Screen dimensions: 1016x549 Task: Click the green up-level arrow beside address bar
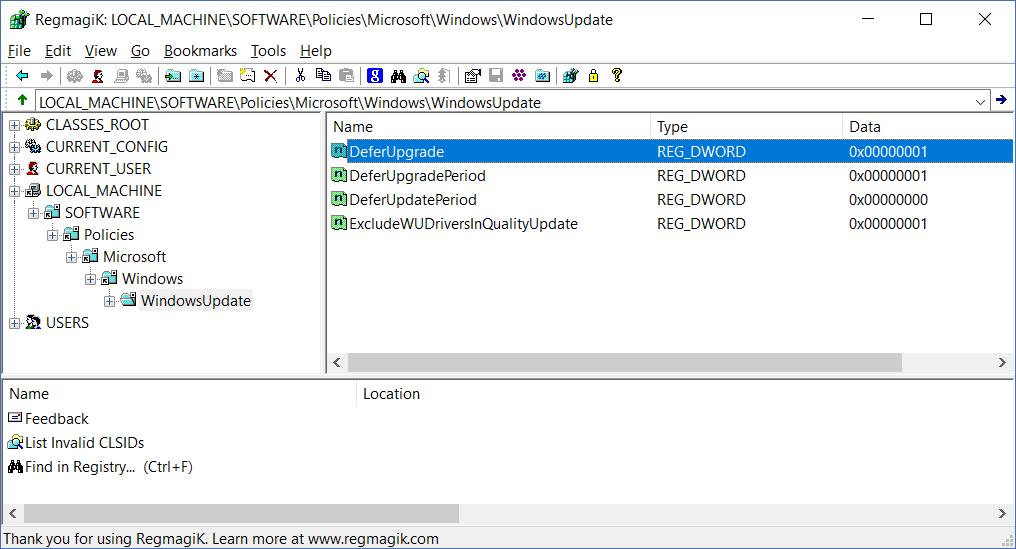click(x=22, y=101)
